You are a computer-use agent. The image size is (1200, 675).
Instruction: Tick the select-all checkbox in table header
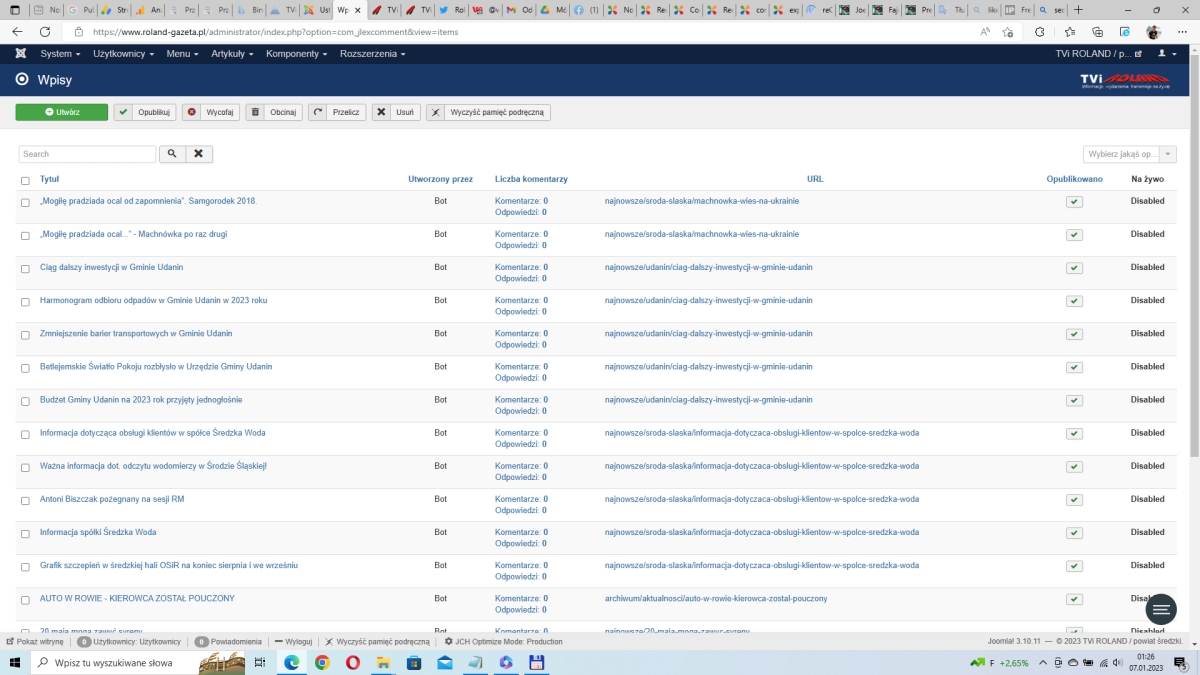pyautogui.click(x=25, y=180)
